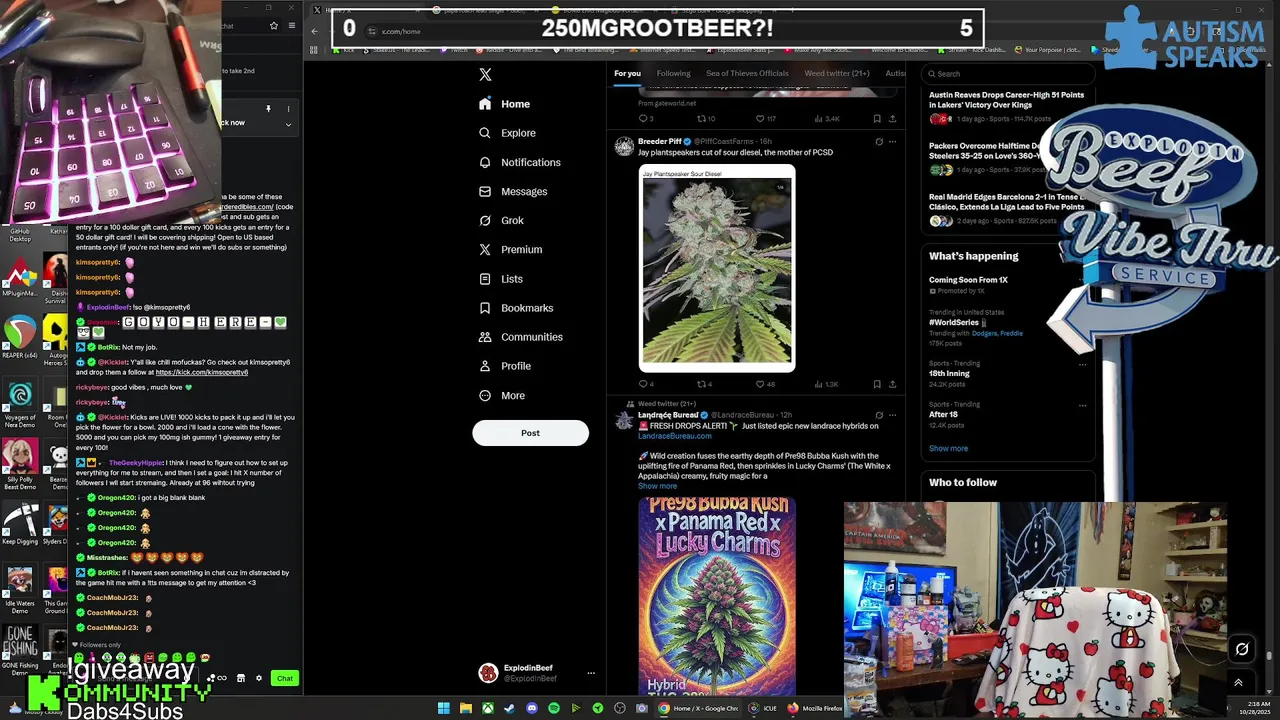Go to Home in X sidebar
1280x720 pixels.
pos(505,104)
